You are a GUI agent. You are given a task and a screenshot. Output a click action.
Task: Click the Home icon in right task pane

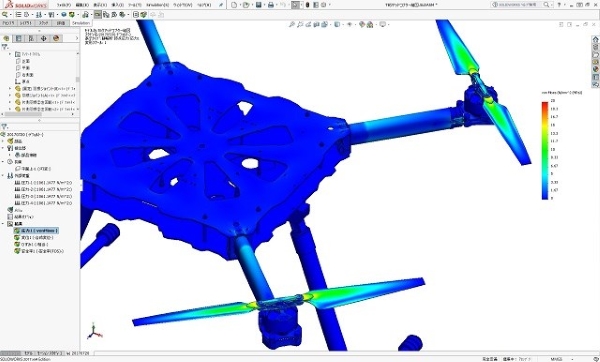coord(595,39)
